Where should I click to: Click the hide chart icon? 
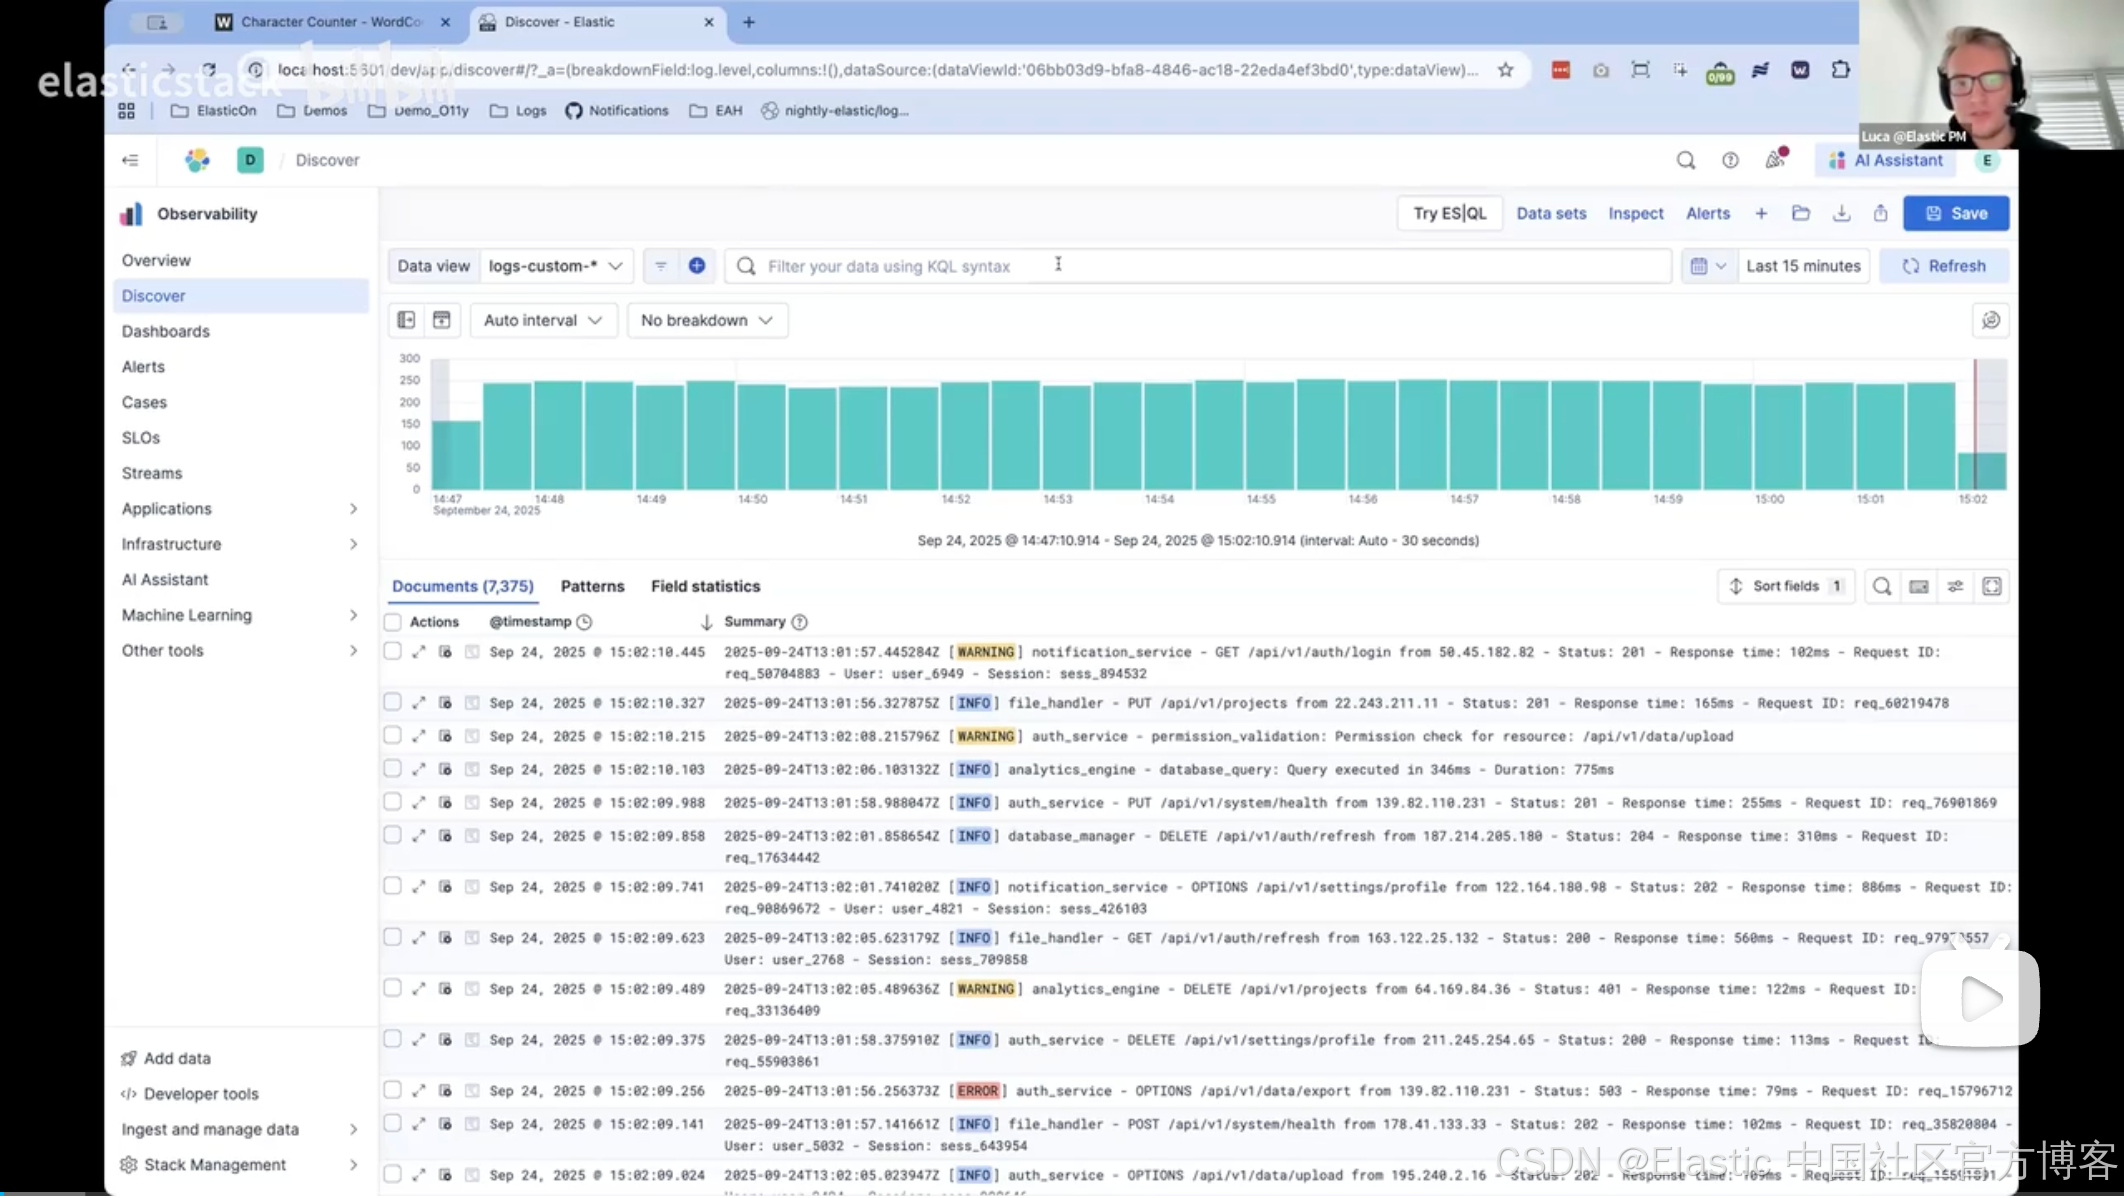[441, 320]
